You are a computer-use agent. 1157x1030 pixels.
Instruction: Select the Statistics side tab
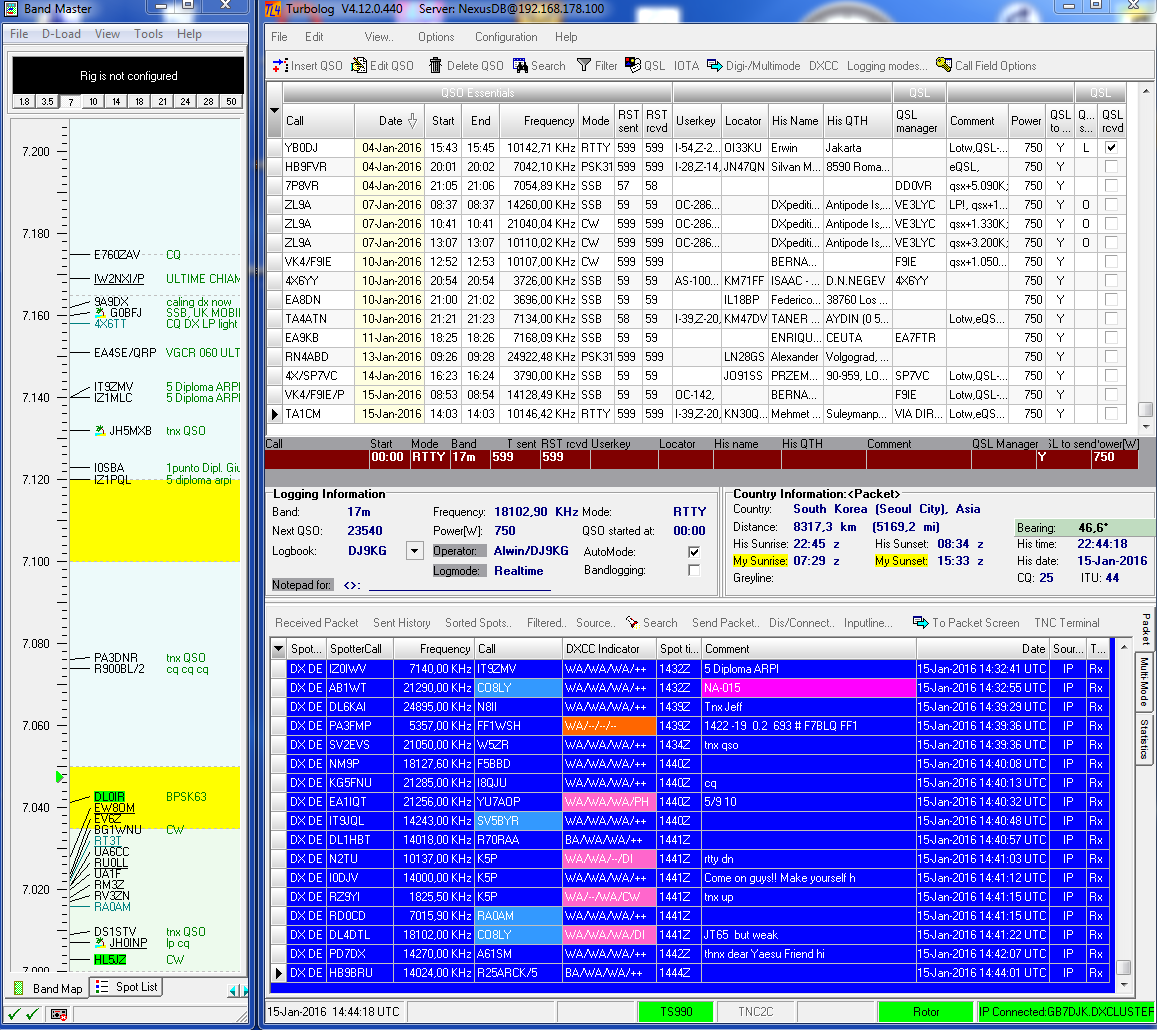tap(1144, 739)
